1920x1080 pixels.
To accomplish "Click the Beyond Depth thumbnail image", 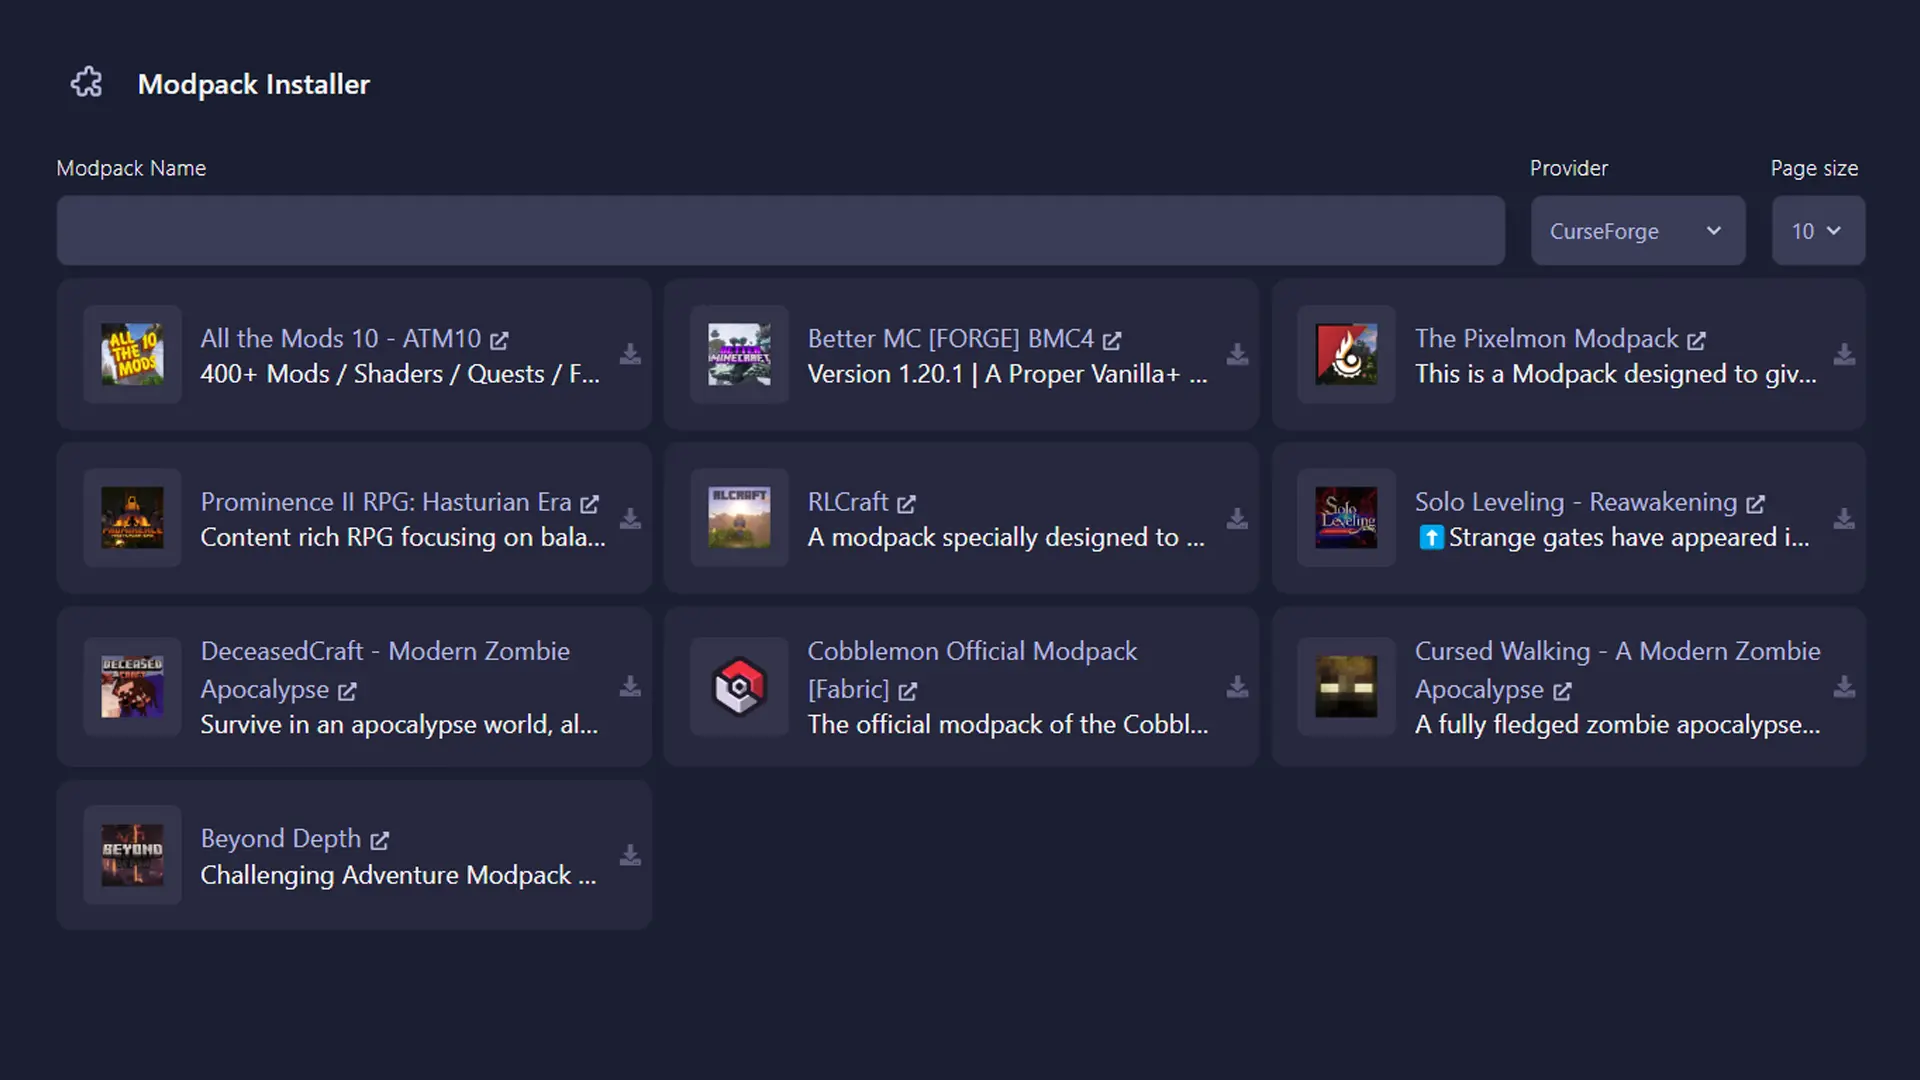I will 132,855.
